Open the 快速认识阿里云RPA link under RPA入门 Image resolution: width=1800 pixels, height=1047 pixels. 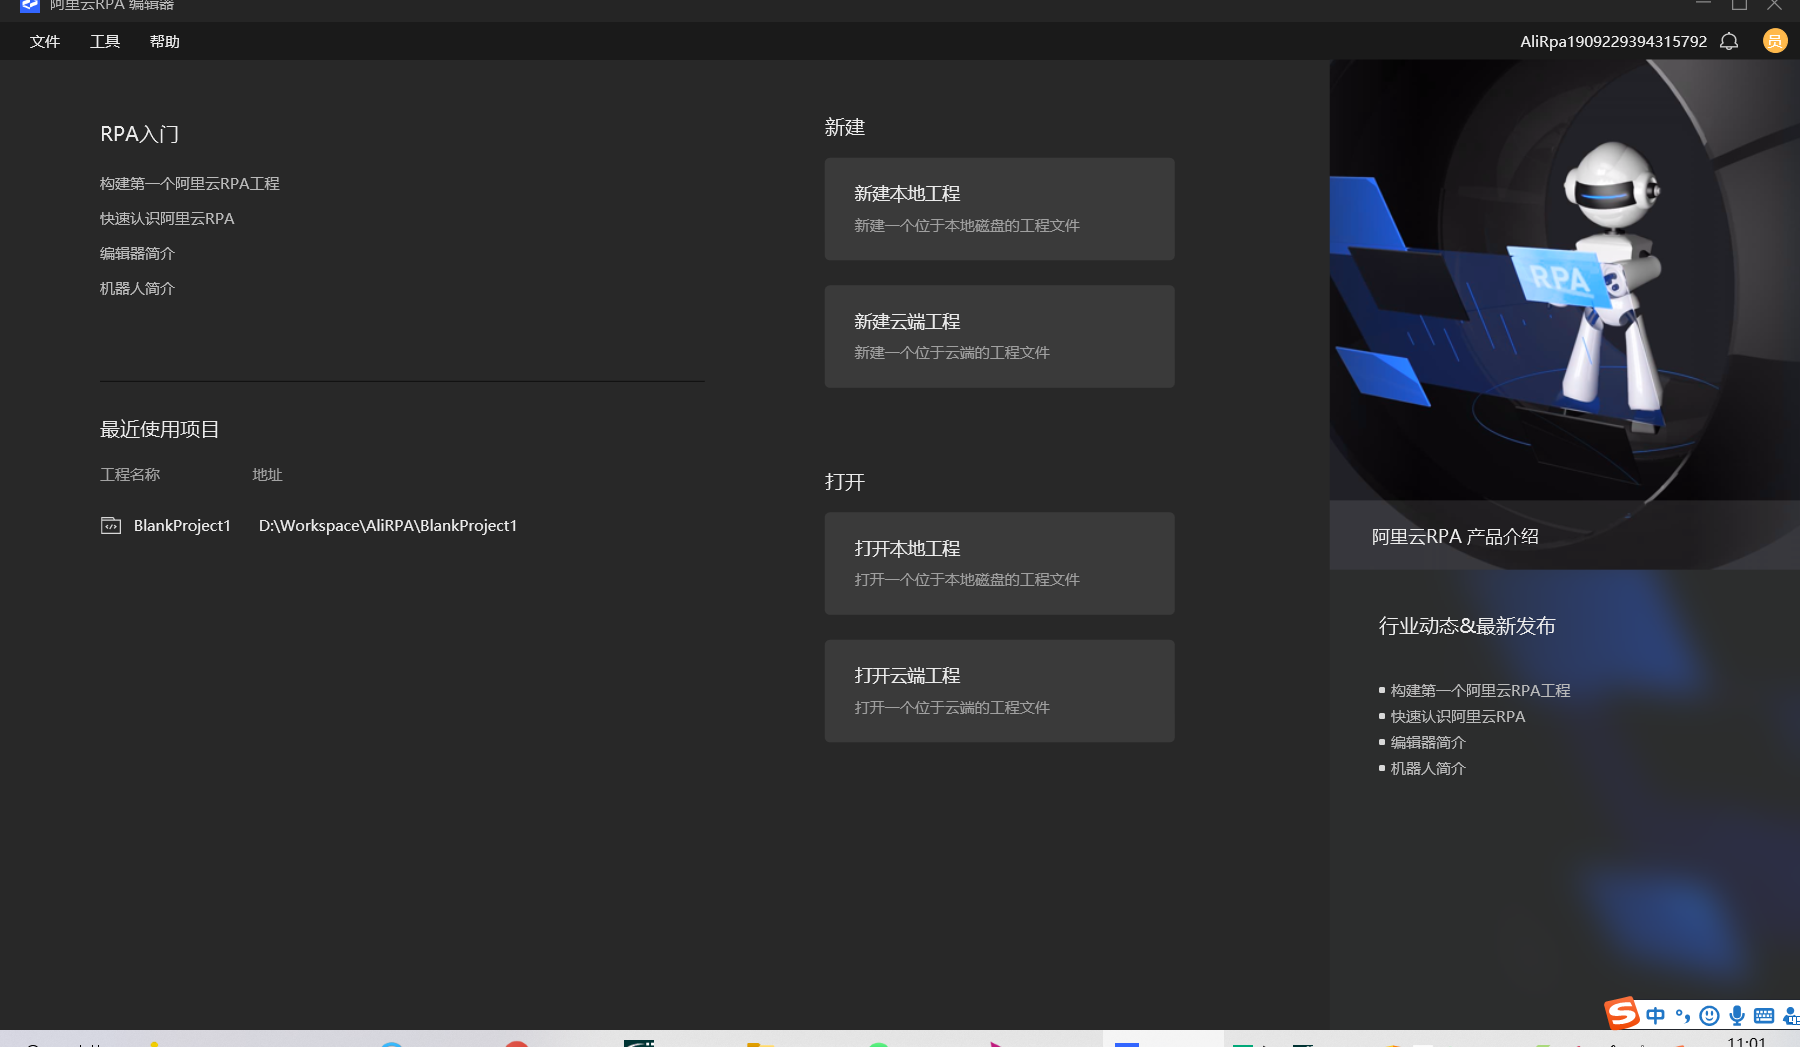(x=167, y=218)
